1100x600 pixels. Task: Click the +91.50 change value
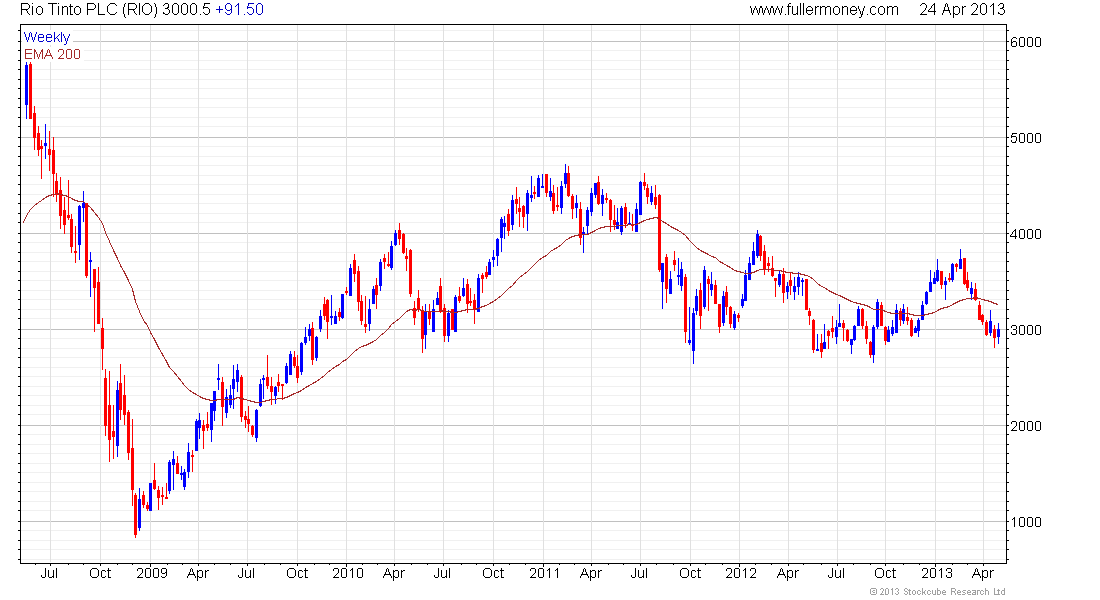[240, 10]
